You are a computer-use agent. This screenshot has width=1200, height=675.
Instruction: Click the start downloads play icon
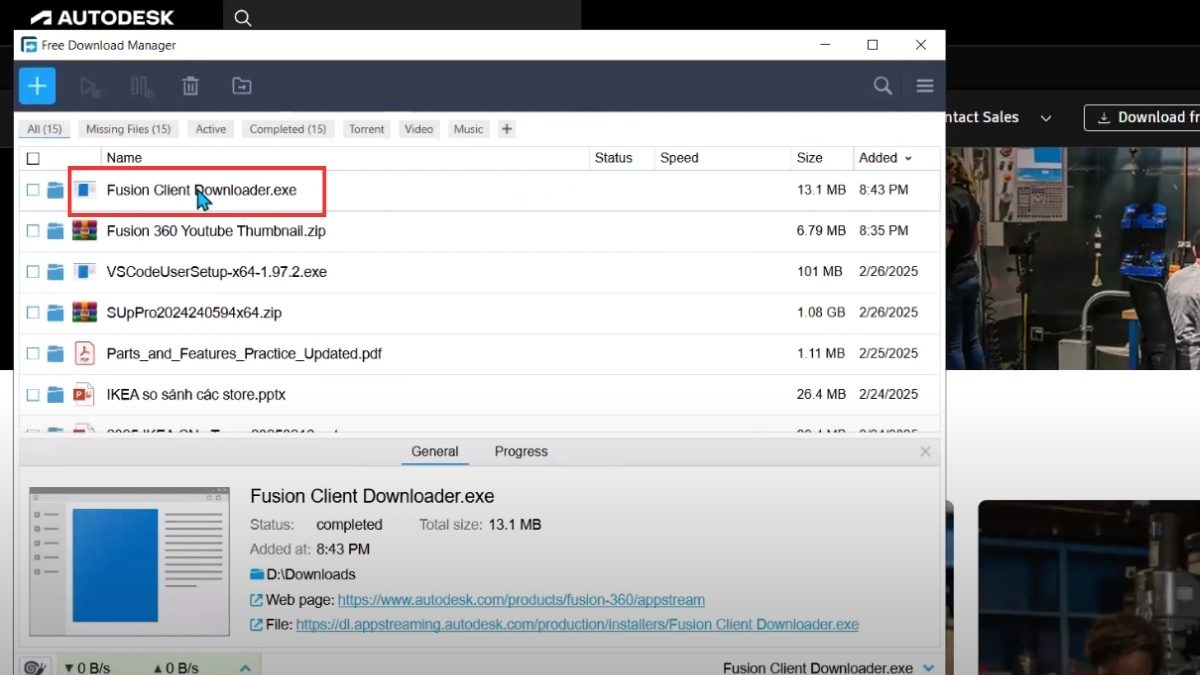click(x=90, y=87)
